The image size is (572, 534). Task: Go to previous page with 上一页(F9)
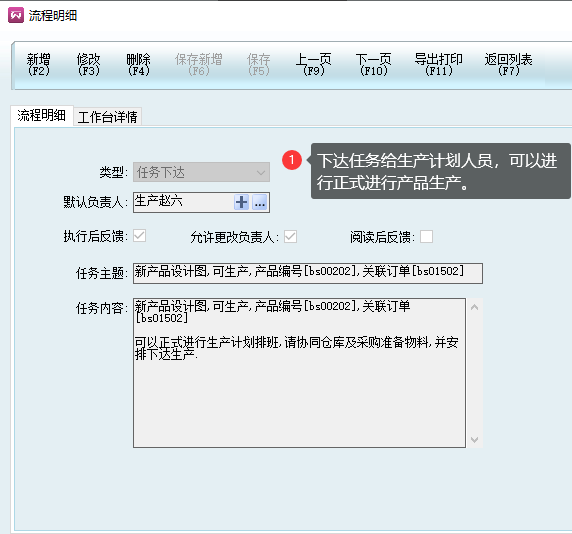tap(314, 65)
